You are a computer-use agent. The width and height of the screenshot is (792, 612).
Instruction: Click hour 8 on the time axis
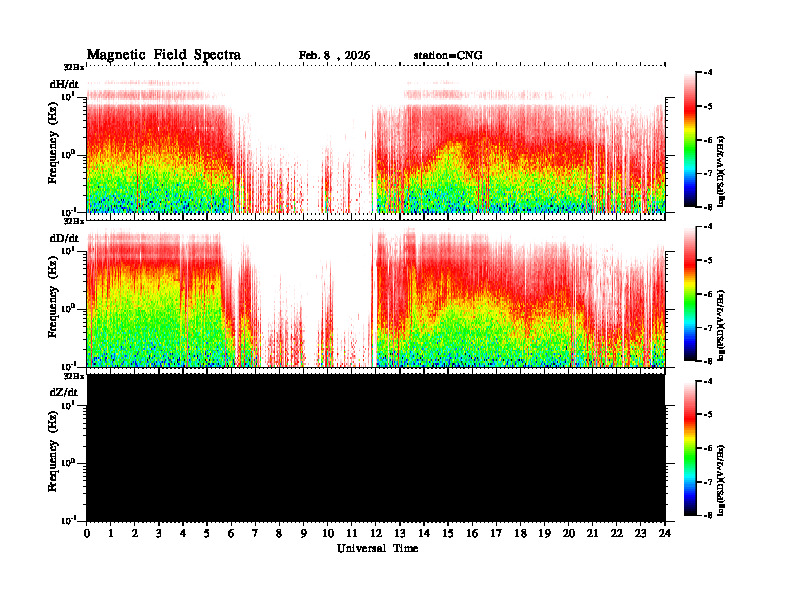coord(279,534)
